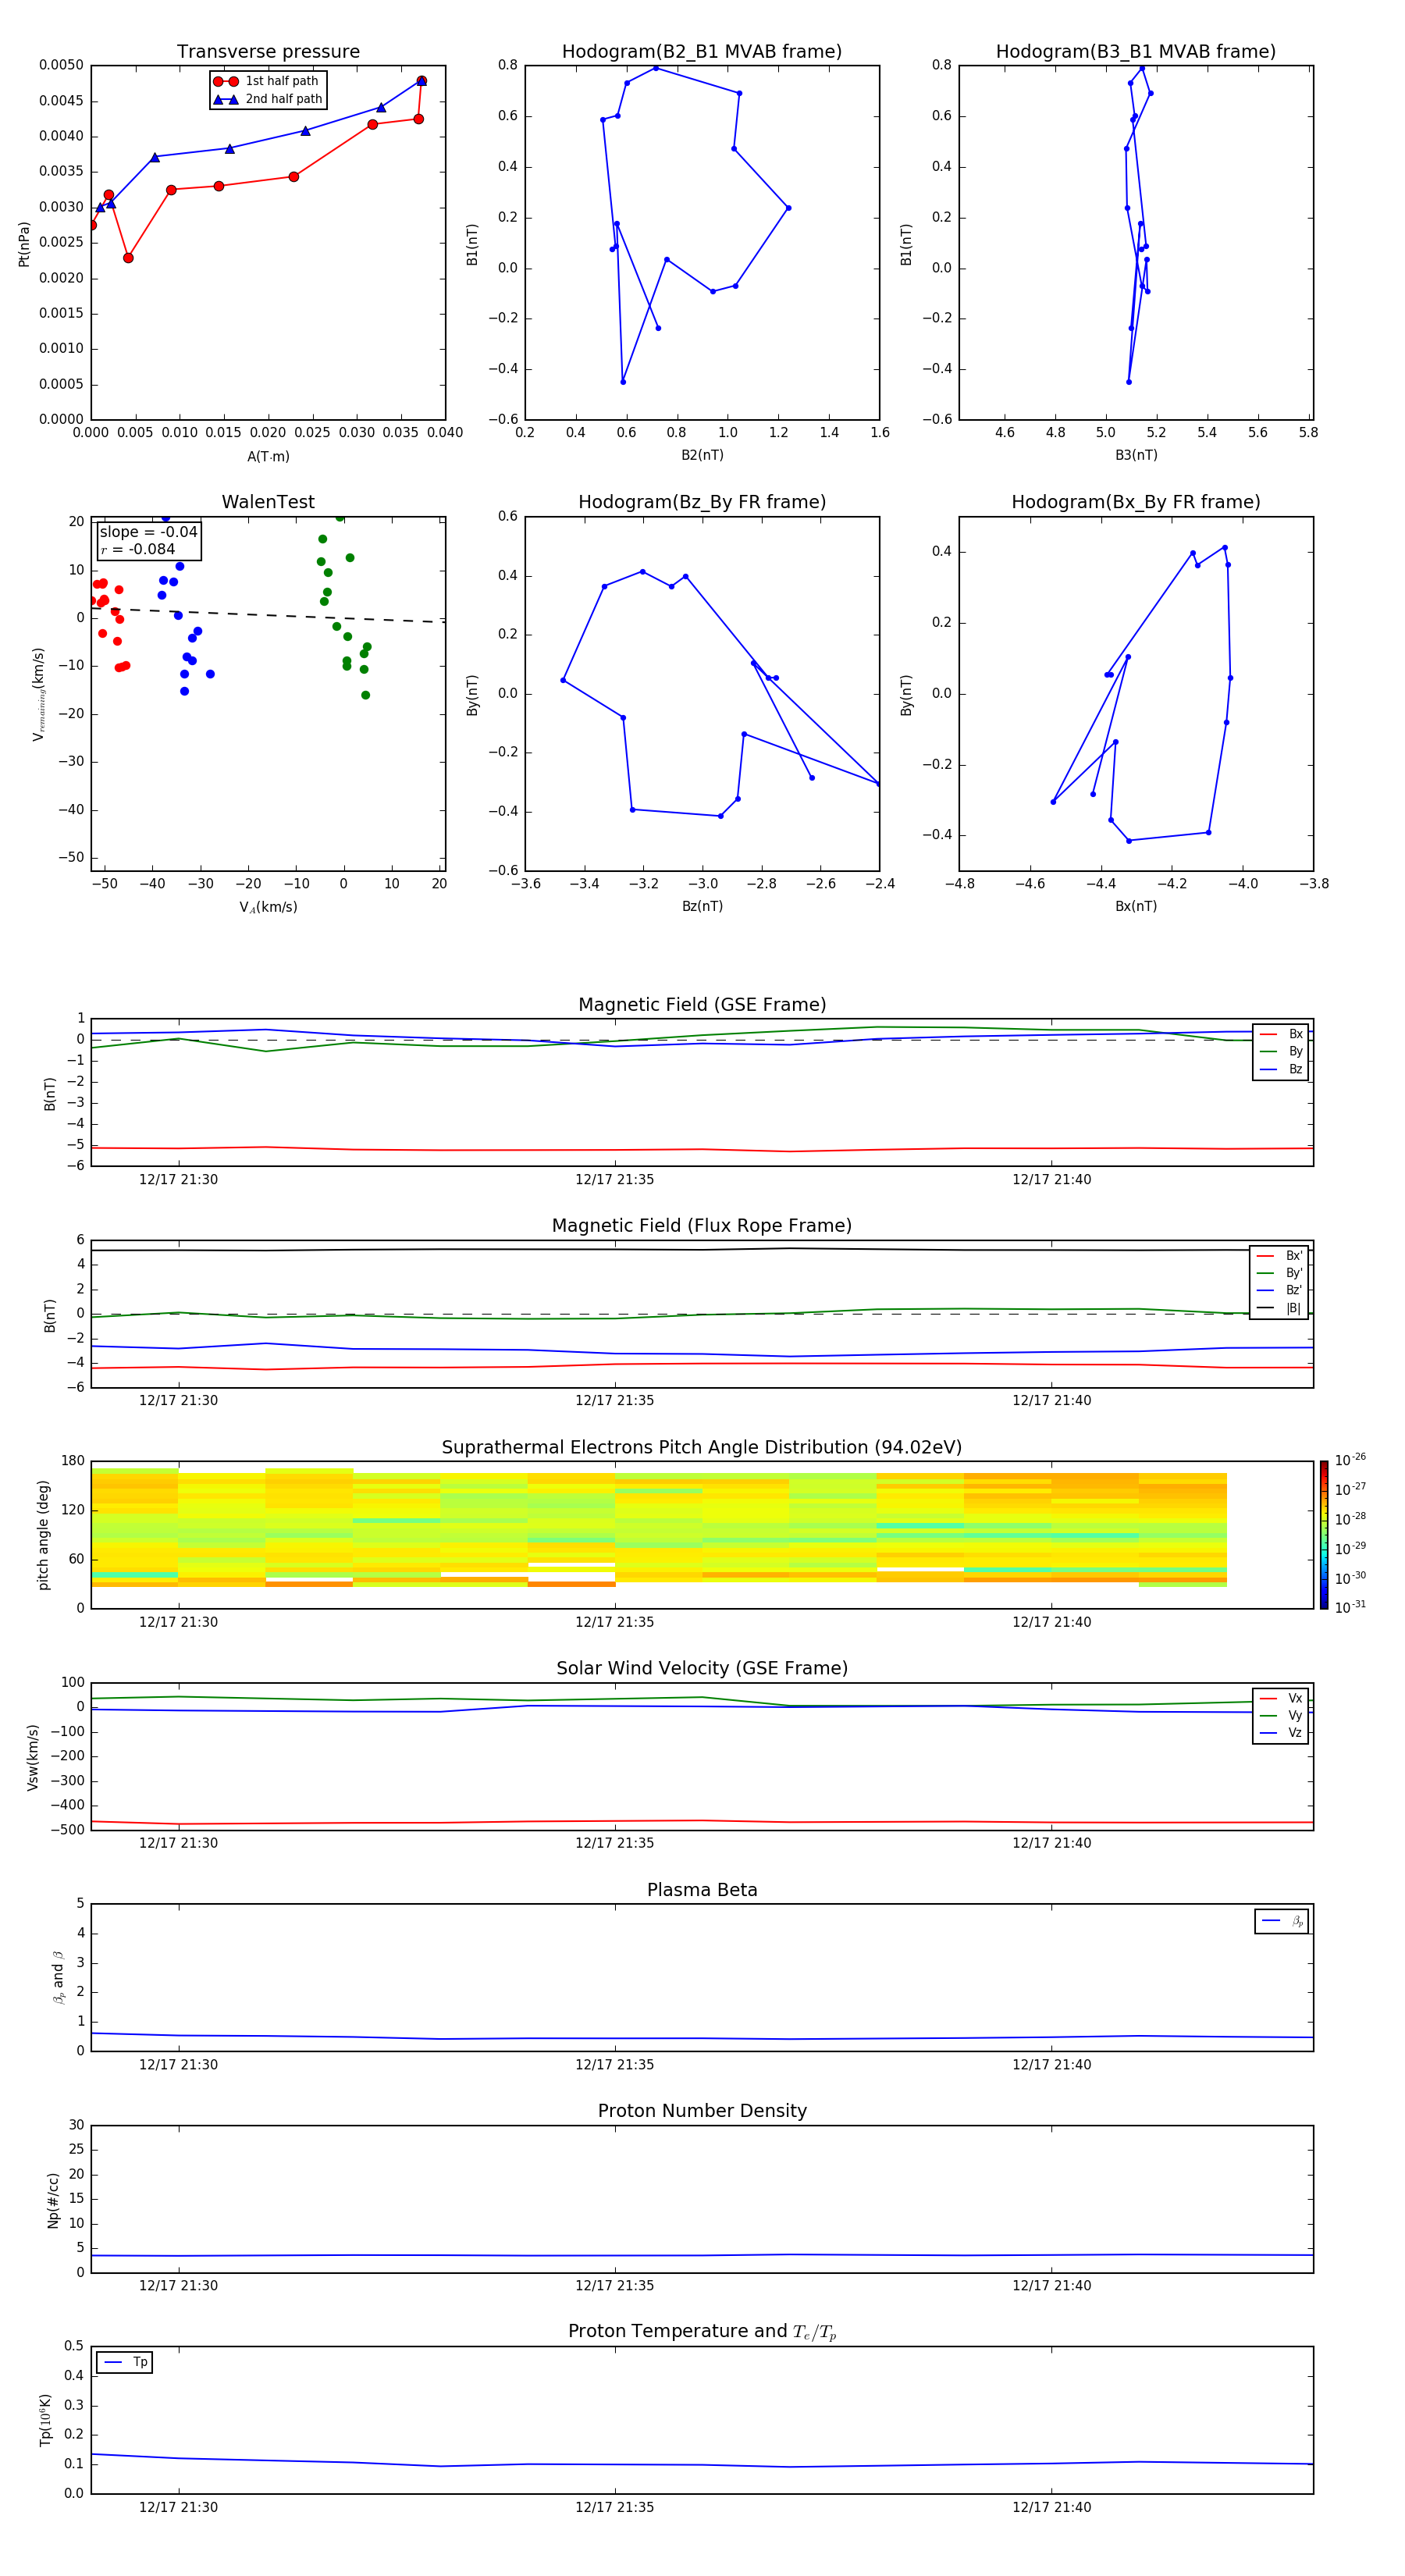Click the 'Bx(nT)' x-axis label
Image resolution: width=1405 pixels, height=2576 pixels.
(1136, 906)
